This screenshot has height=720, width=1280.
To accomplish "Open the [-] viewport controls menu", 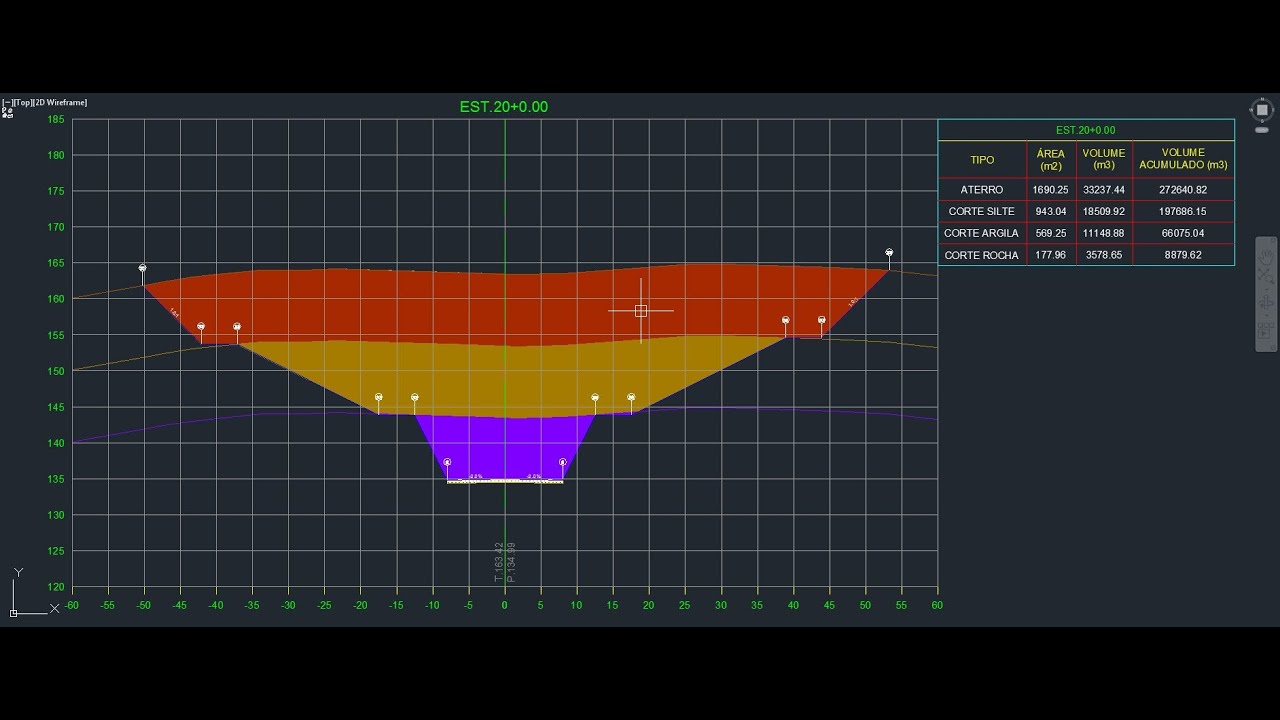I will (7, 102).
